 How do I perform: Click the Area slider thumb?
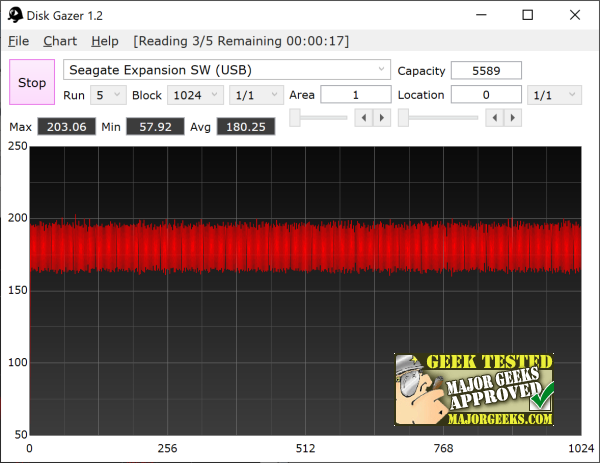(295, 117)
